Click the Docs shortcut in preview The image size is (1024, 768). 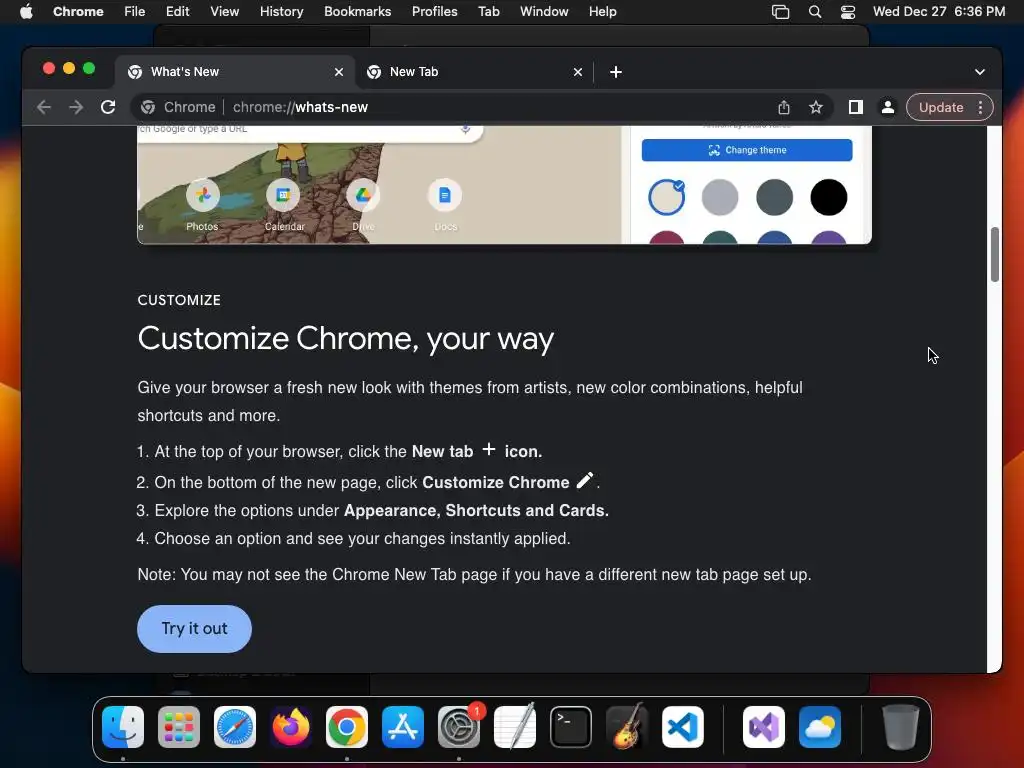[445, 205]
